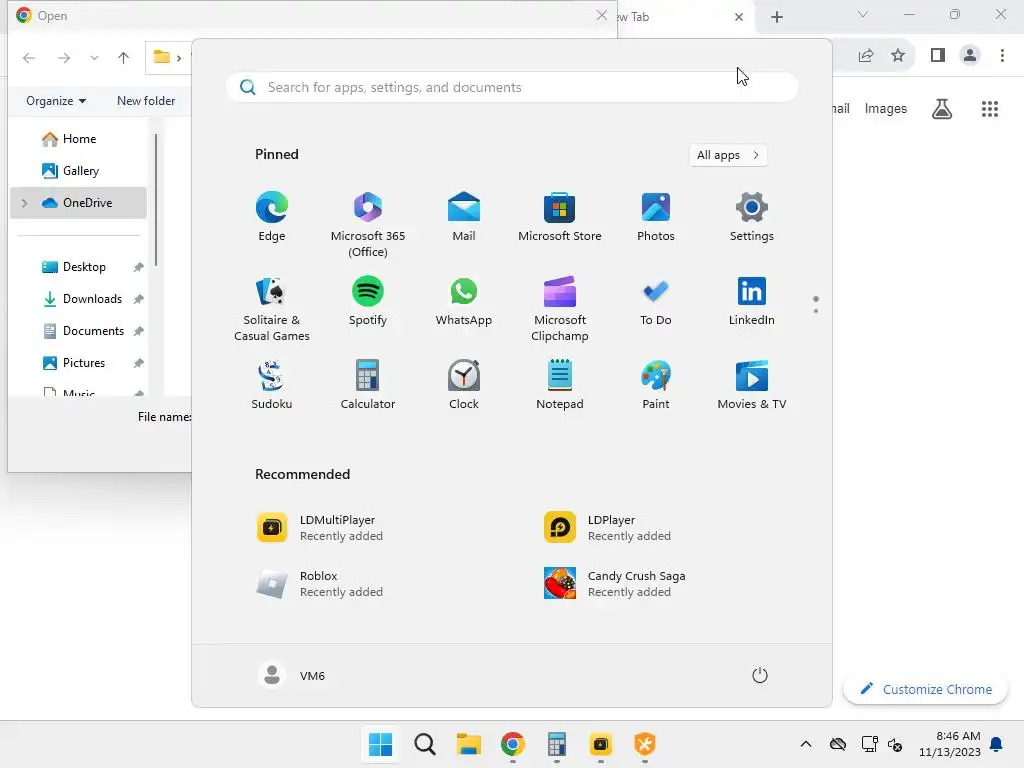The image size is (1024, 768).
Task: Launch Notepad from Start menu
Action: click(x=560, y=385)
